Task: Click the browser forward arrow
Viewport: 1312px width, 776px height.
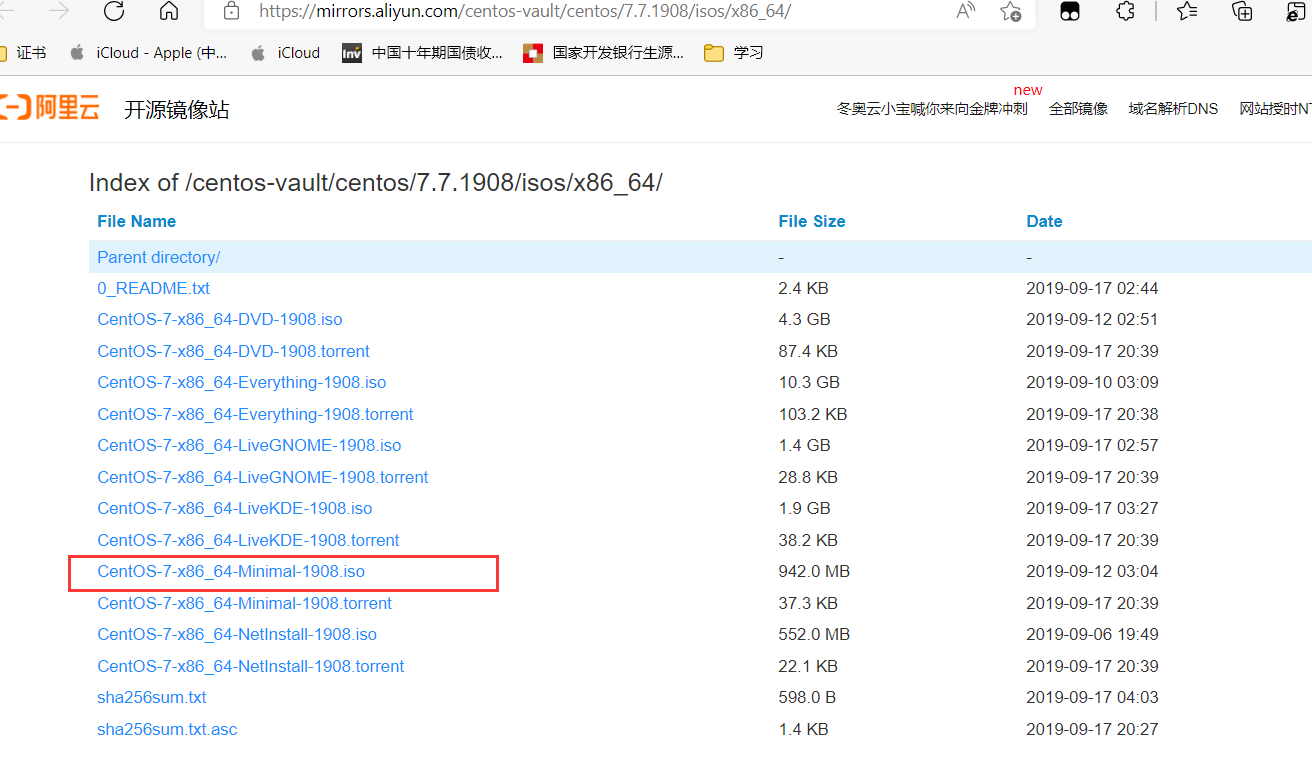Action: point(59,11)
